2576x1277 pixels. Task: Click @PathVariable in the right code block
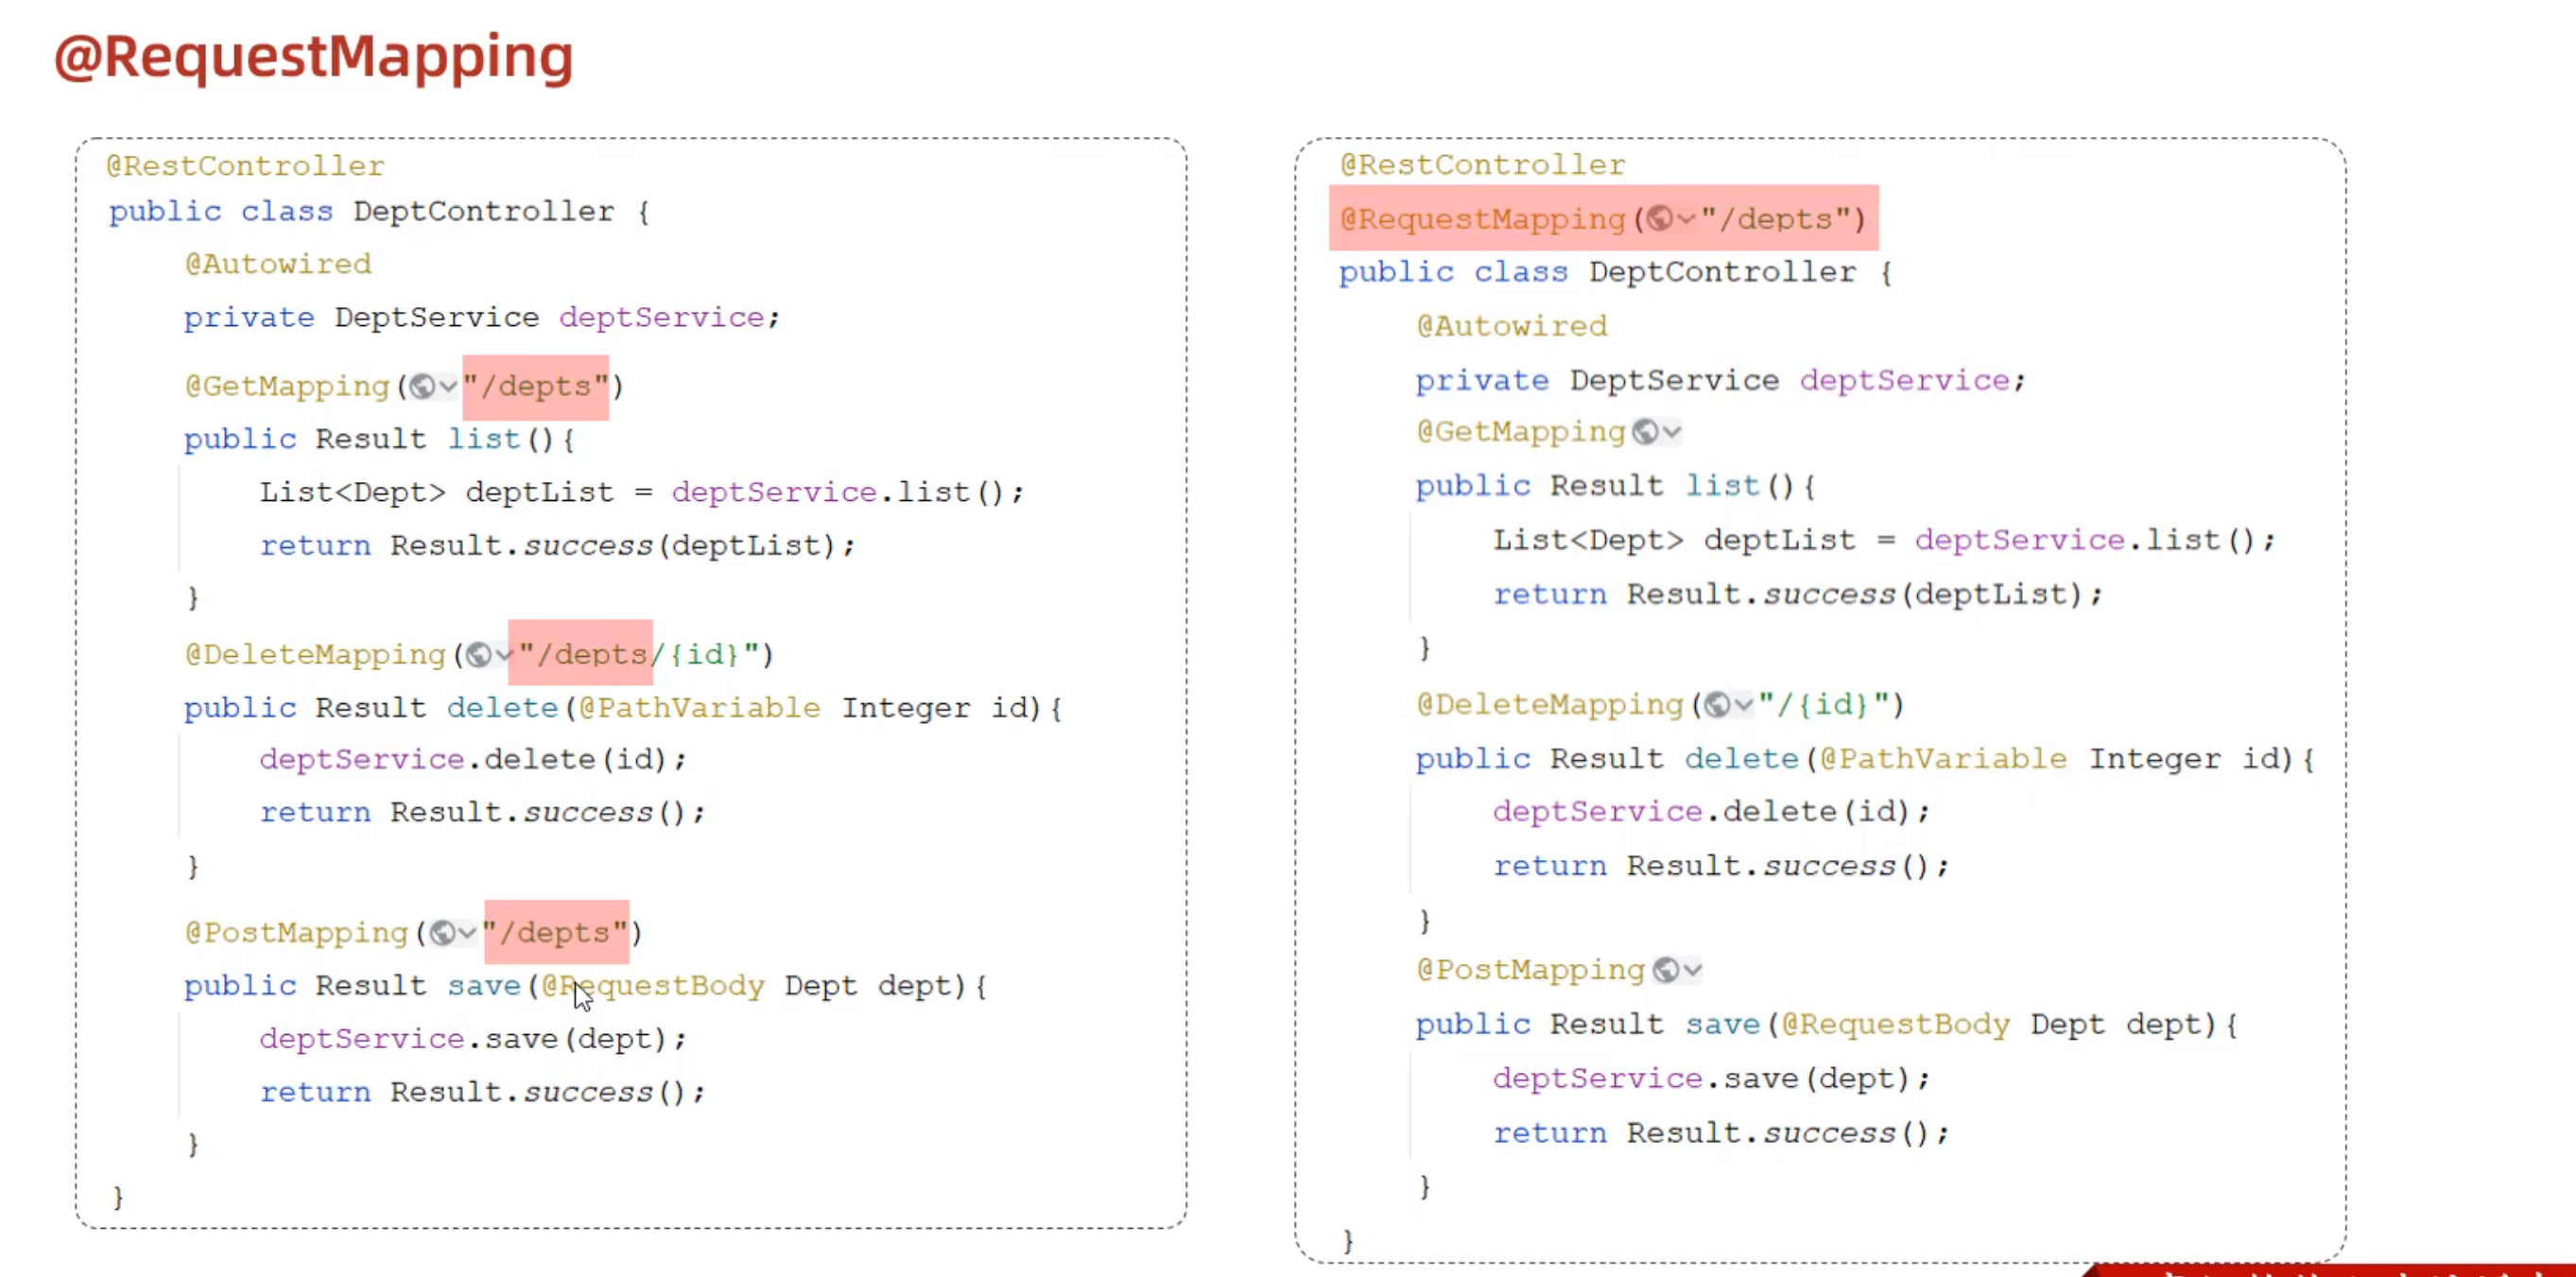pyautogui.click(x=1943, y=759)
